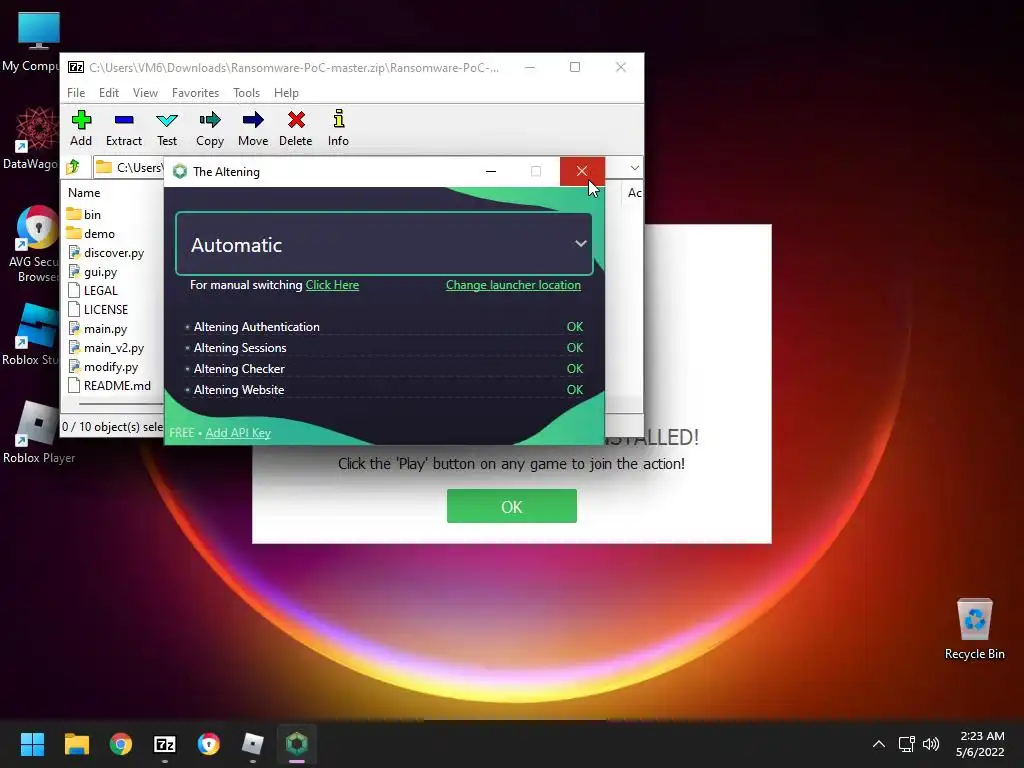The image size is (1024, 768).
Task: Click the volume speaker icon in tray
Action: click(931, 744)
